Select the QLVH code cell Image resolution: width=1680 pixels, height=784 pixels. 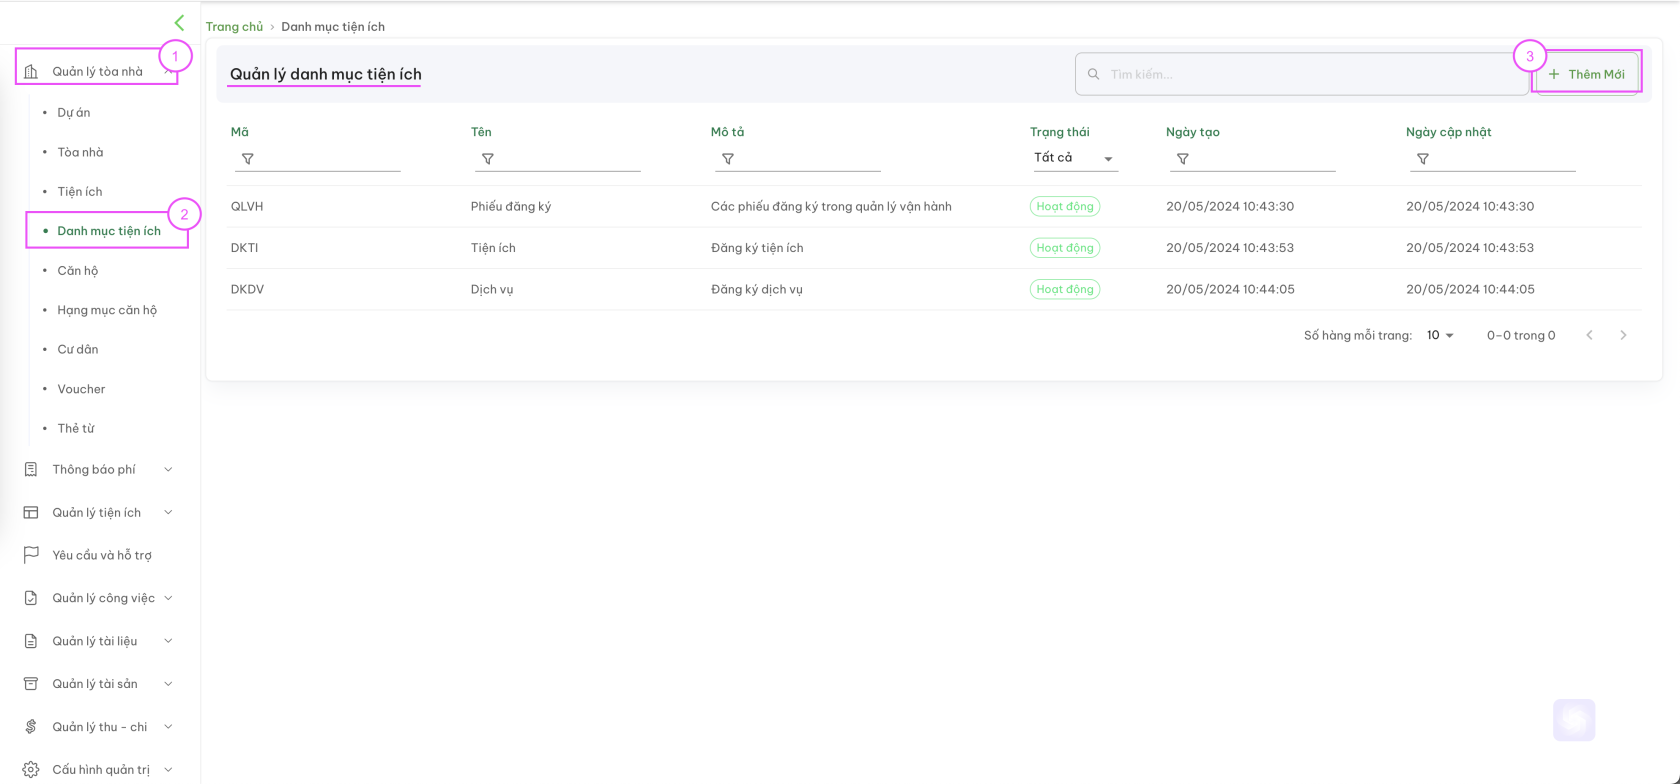point(247,206)
